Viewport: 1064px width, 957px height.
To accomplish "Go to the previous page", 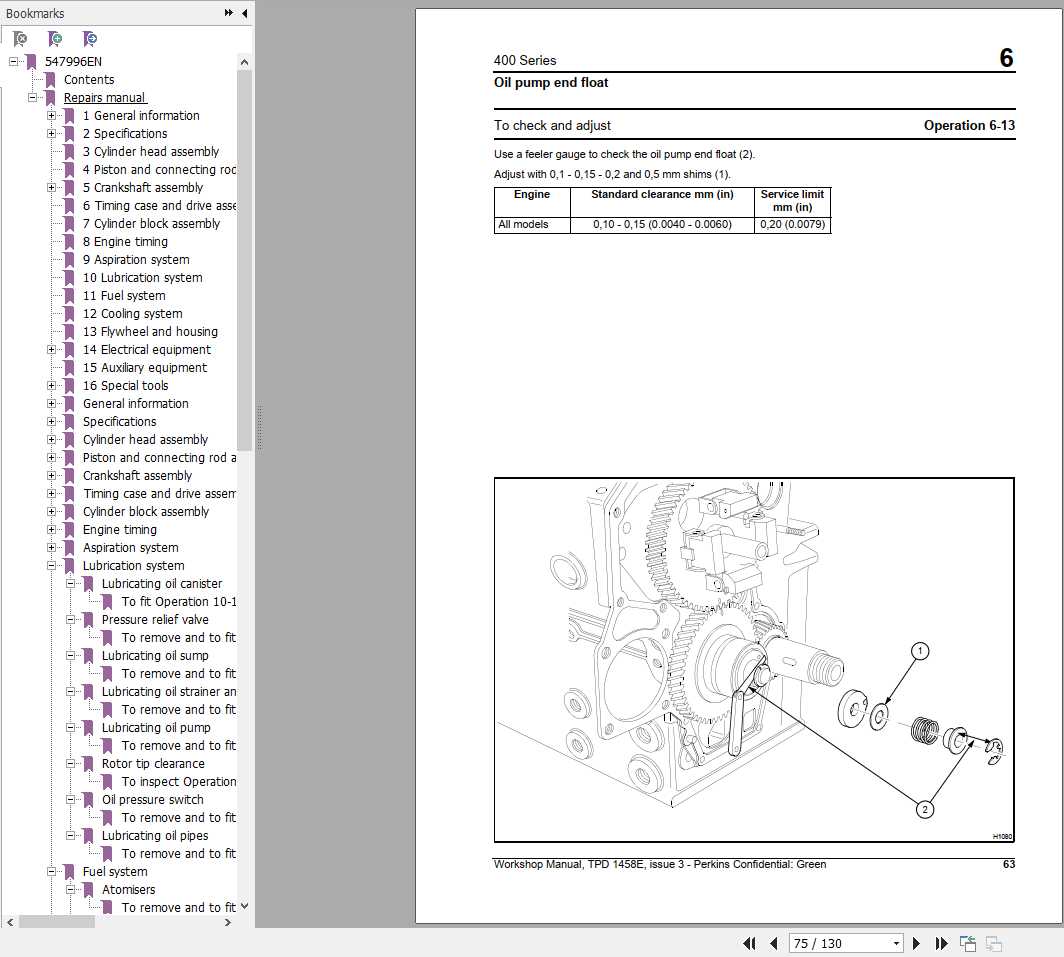I will coord(773,943).
